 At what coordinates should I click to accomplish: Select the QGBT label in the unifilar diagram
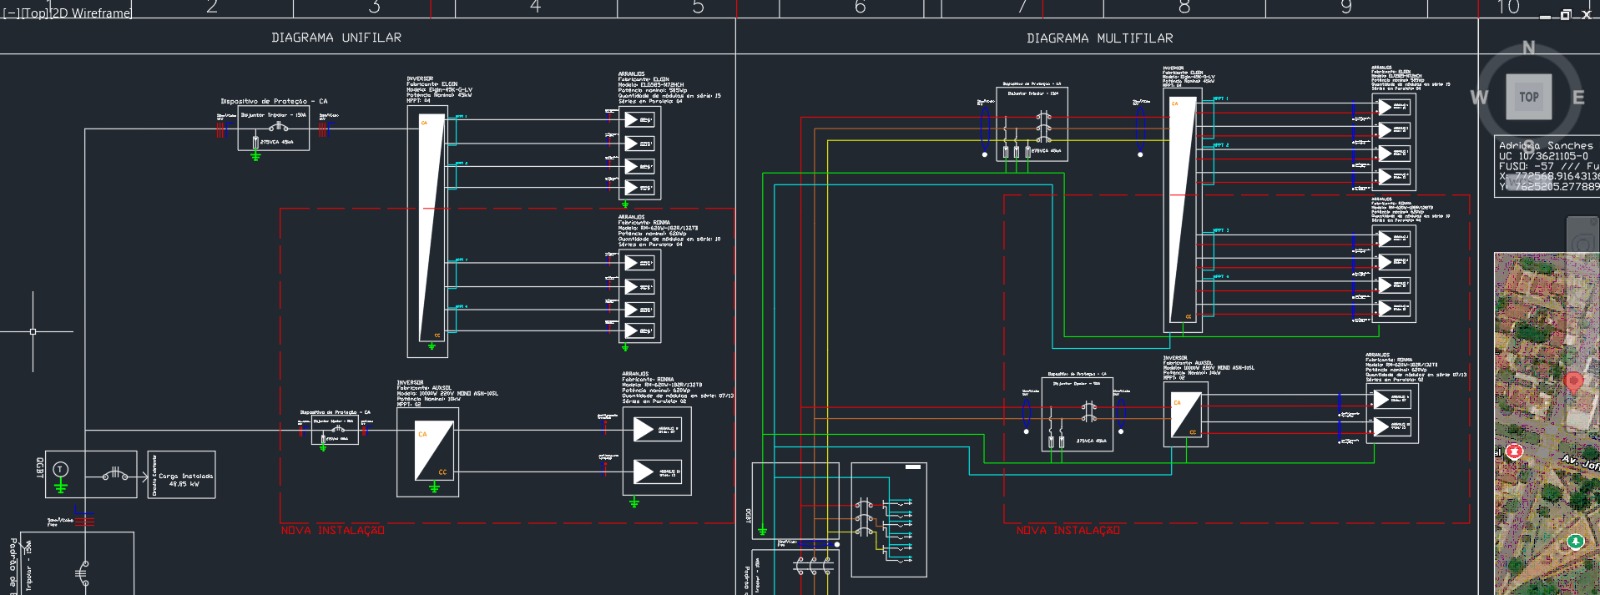pos(40,466)
